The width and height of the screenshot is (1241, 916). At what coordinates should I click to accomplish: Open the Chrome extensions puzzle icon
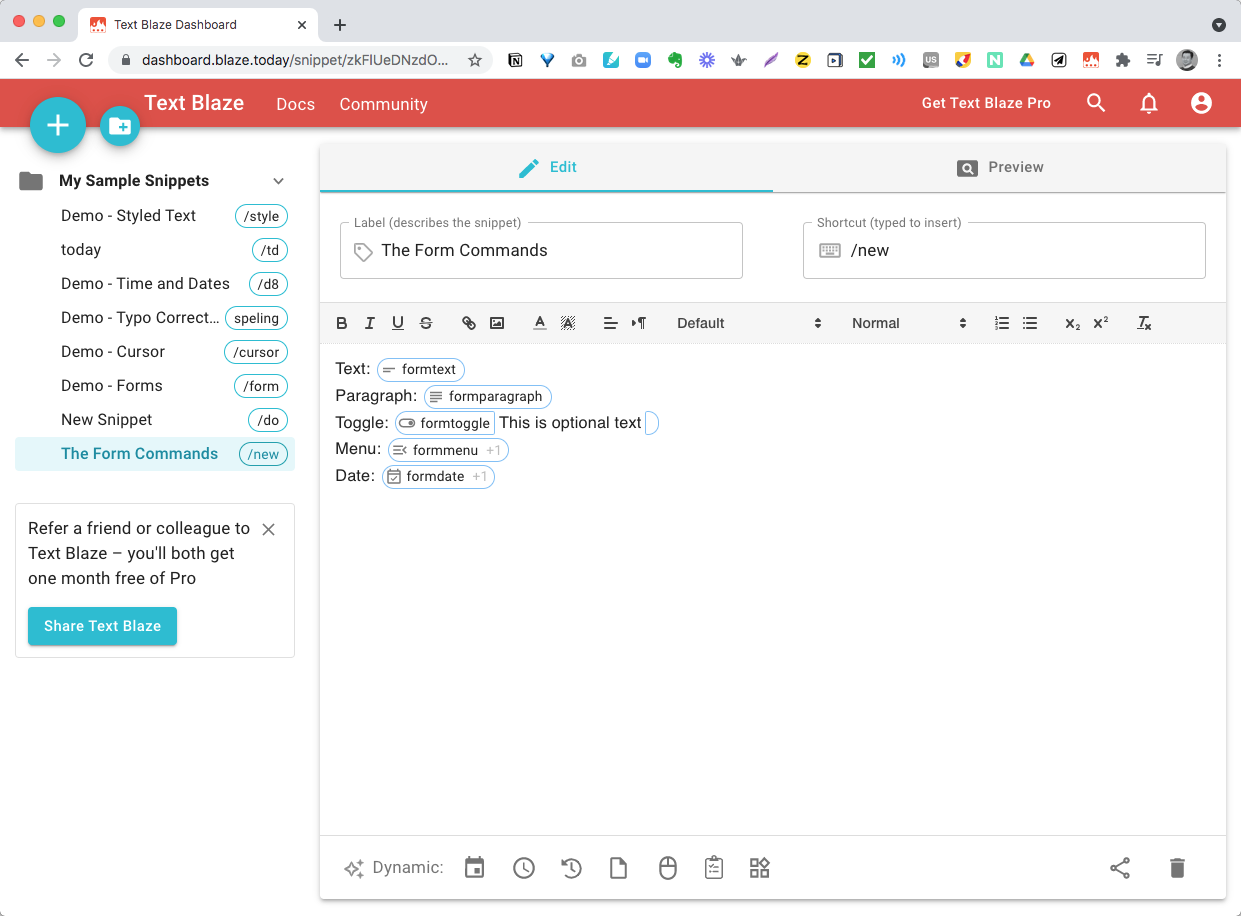[1123, 60]
